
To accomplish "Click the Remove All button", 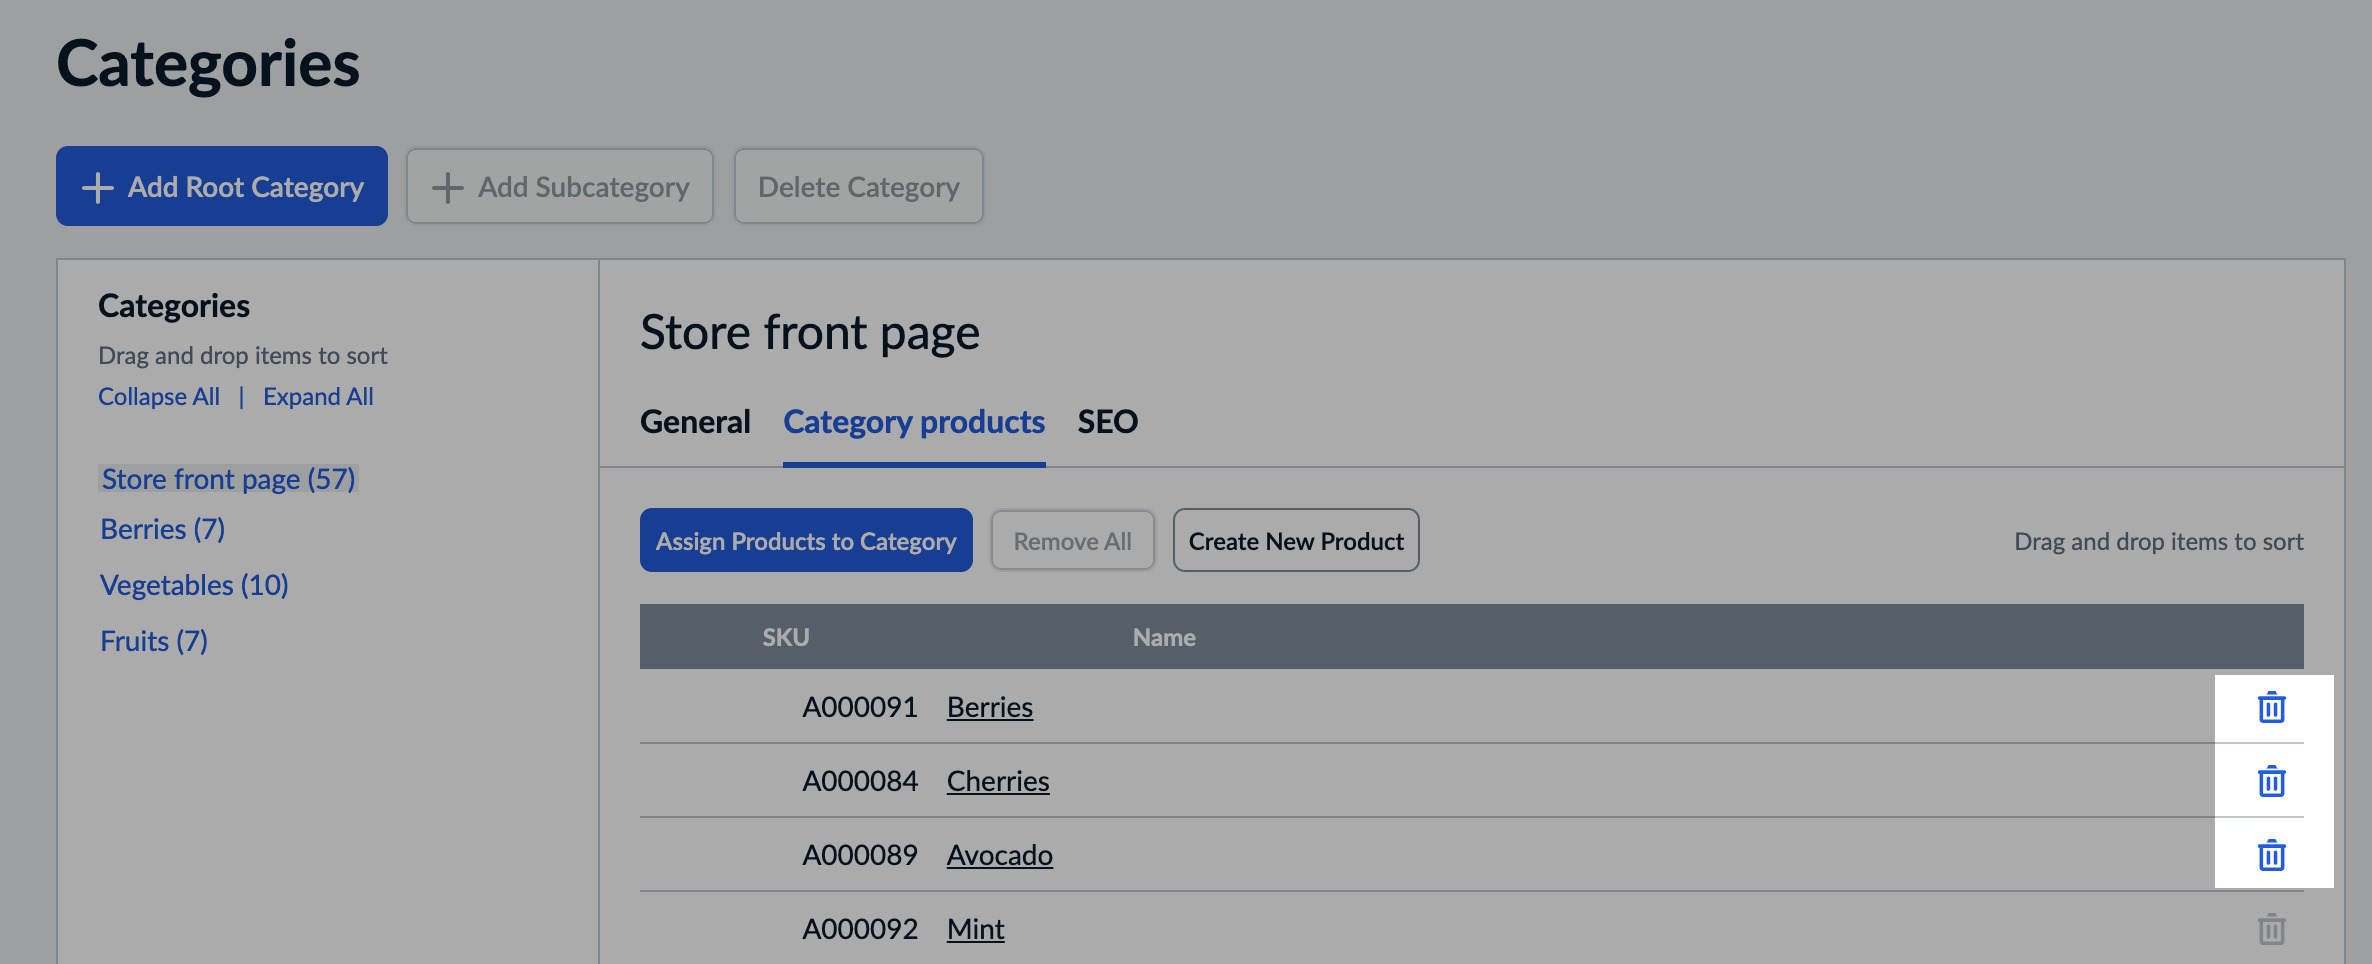I will tap(1072, 540).
